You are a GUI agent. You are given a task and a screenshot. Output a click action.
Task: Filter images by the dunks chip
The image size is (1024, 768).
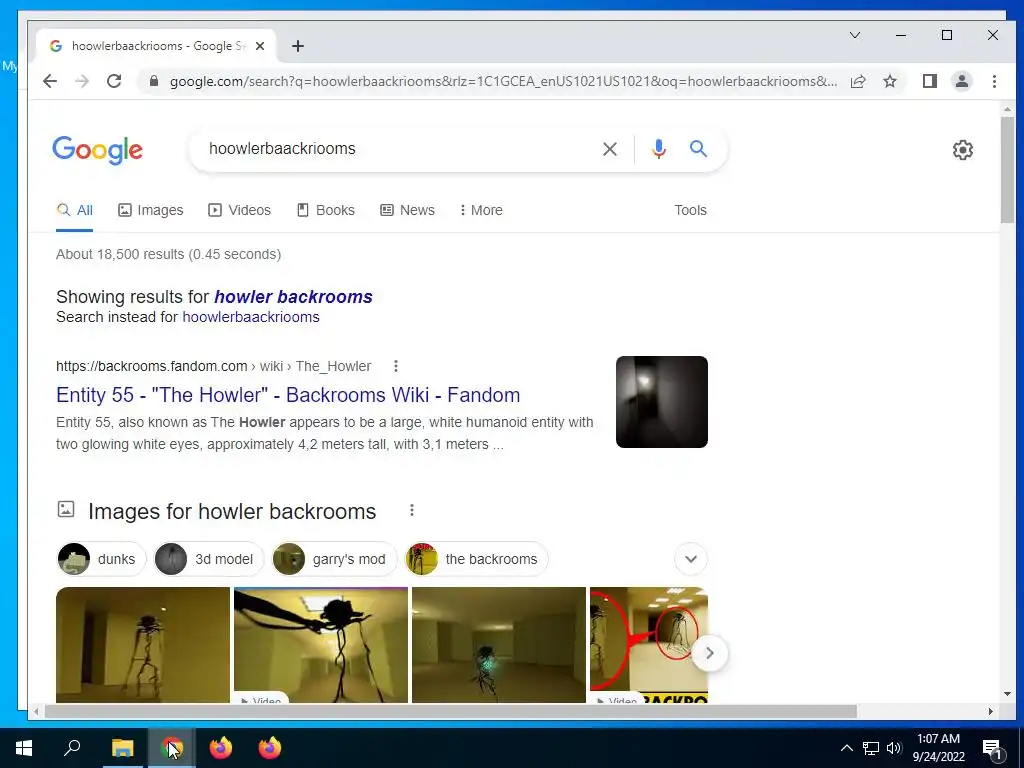coord(101,559)
